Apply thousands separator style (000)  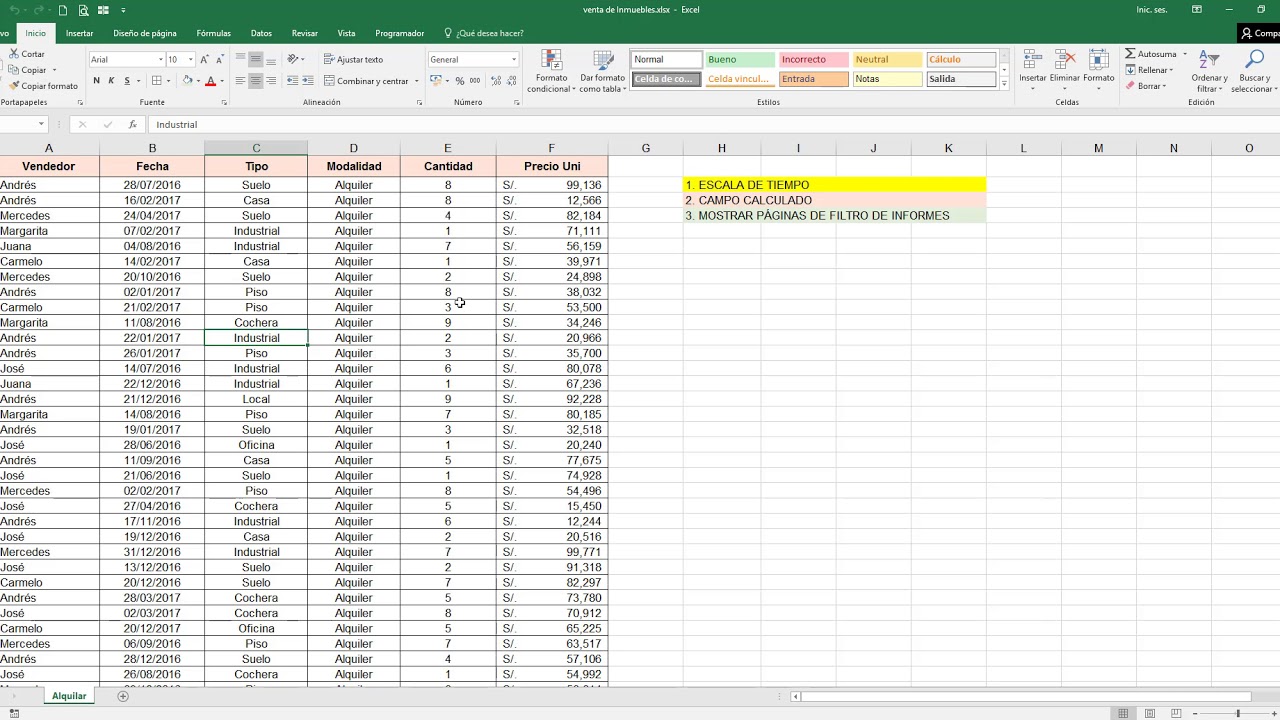474,81
